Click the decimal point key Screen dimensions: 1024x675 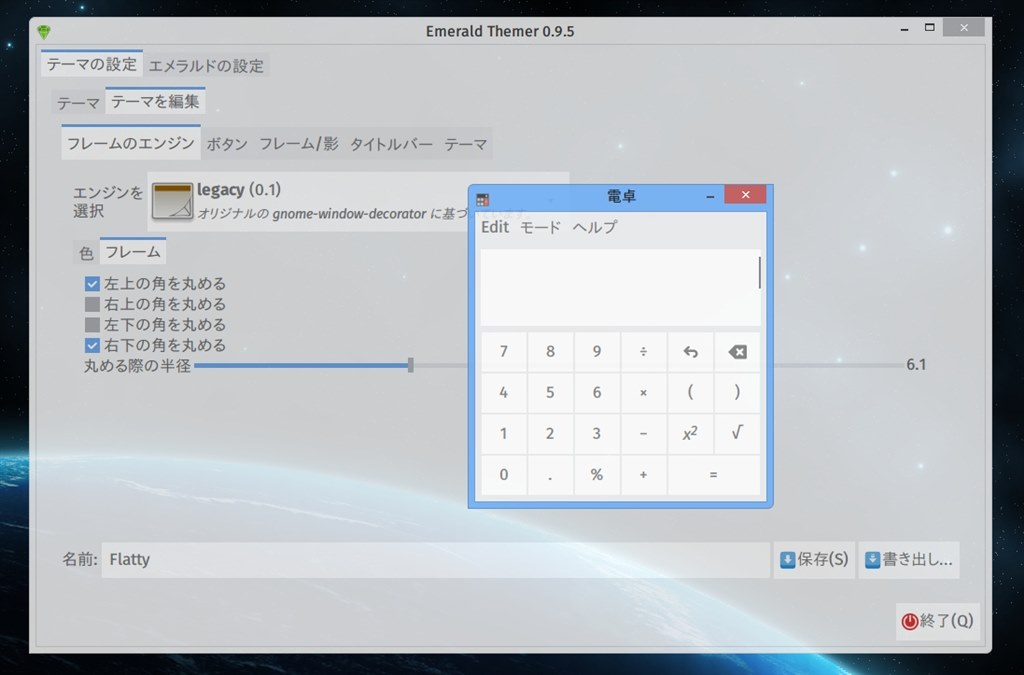(x=551, y=475)
